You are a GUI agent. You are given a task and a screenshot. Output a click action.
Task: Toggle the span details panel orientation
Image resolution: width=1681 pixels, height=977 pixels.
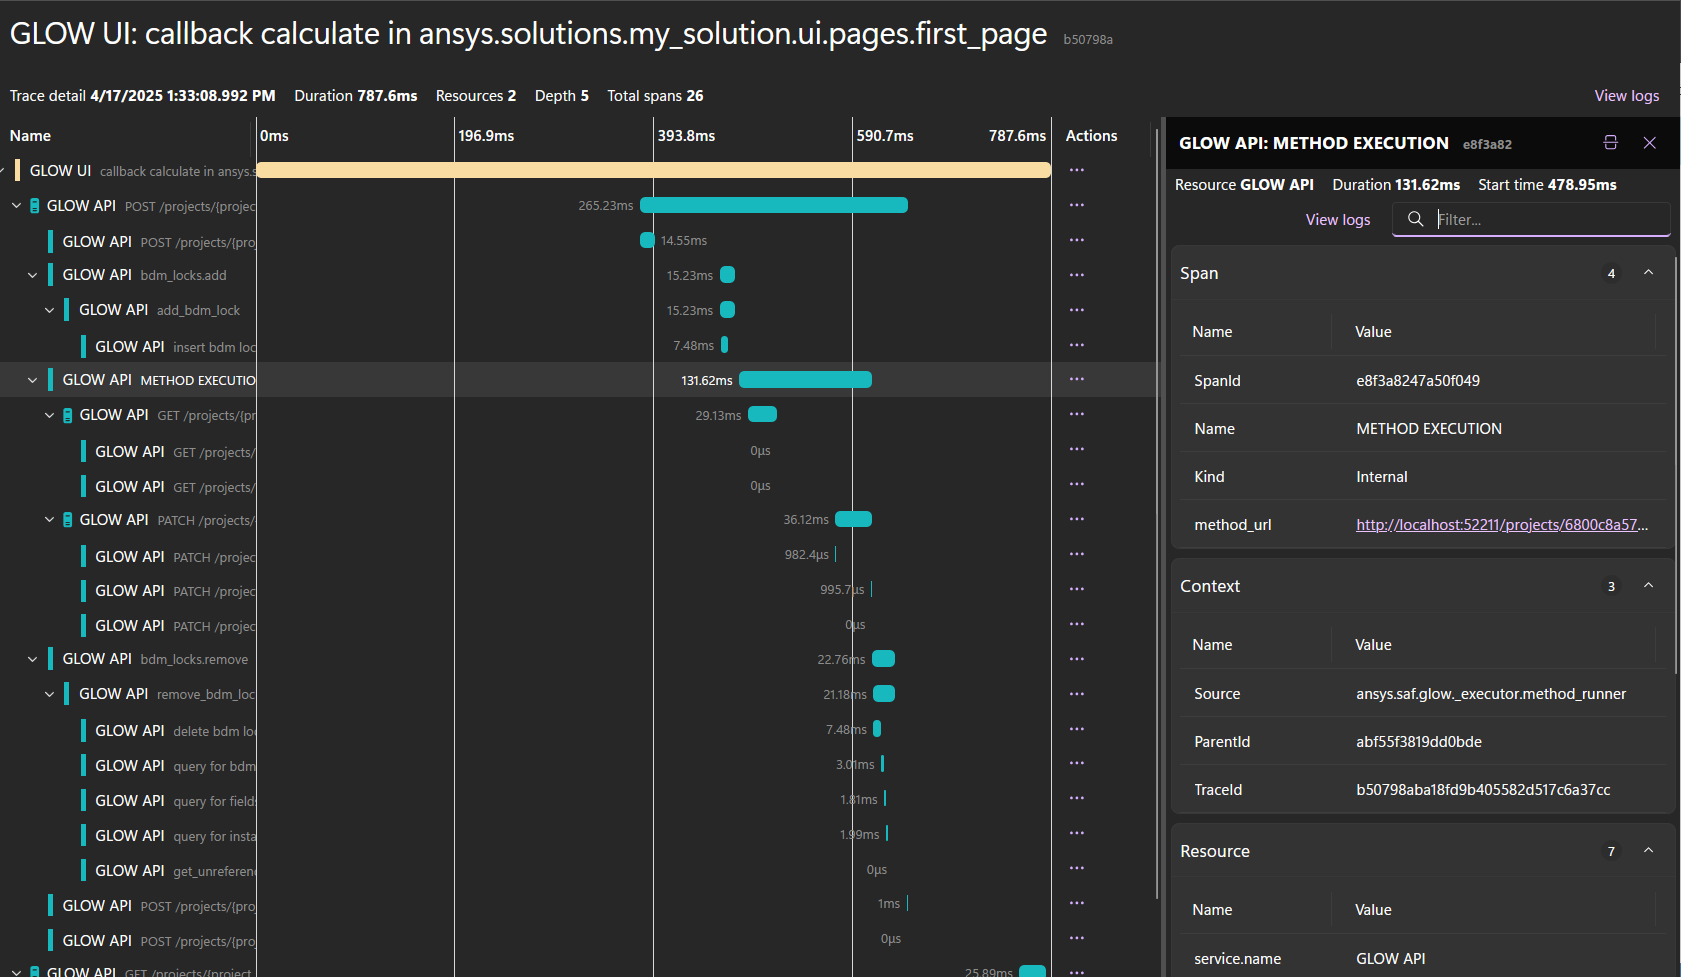1610,143
